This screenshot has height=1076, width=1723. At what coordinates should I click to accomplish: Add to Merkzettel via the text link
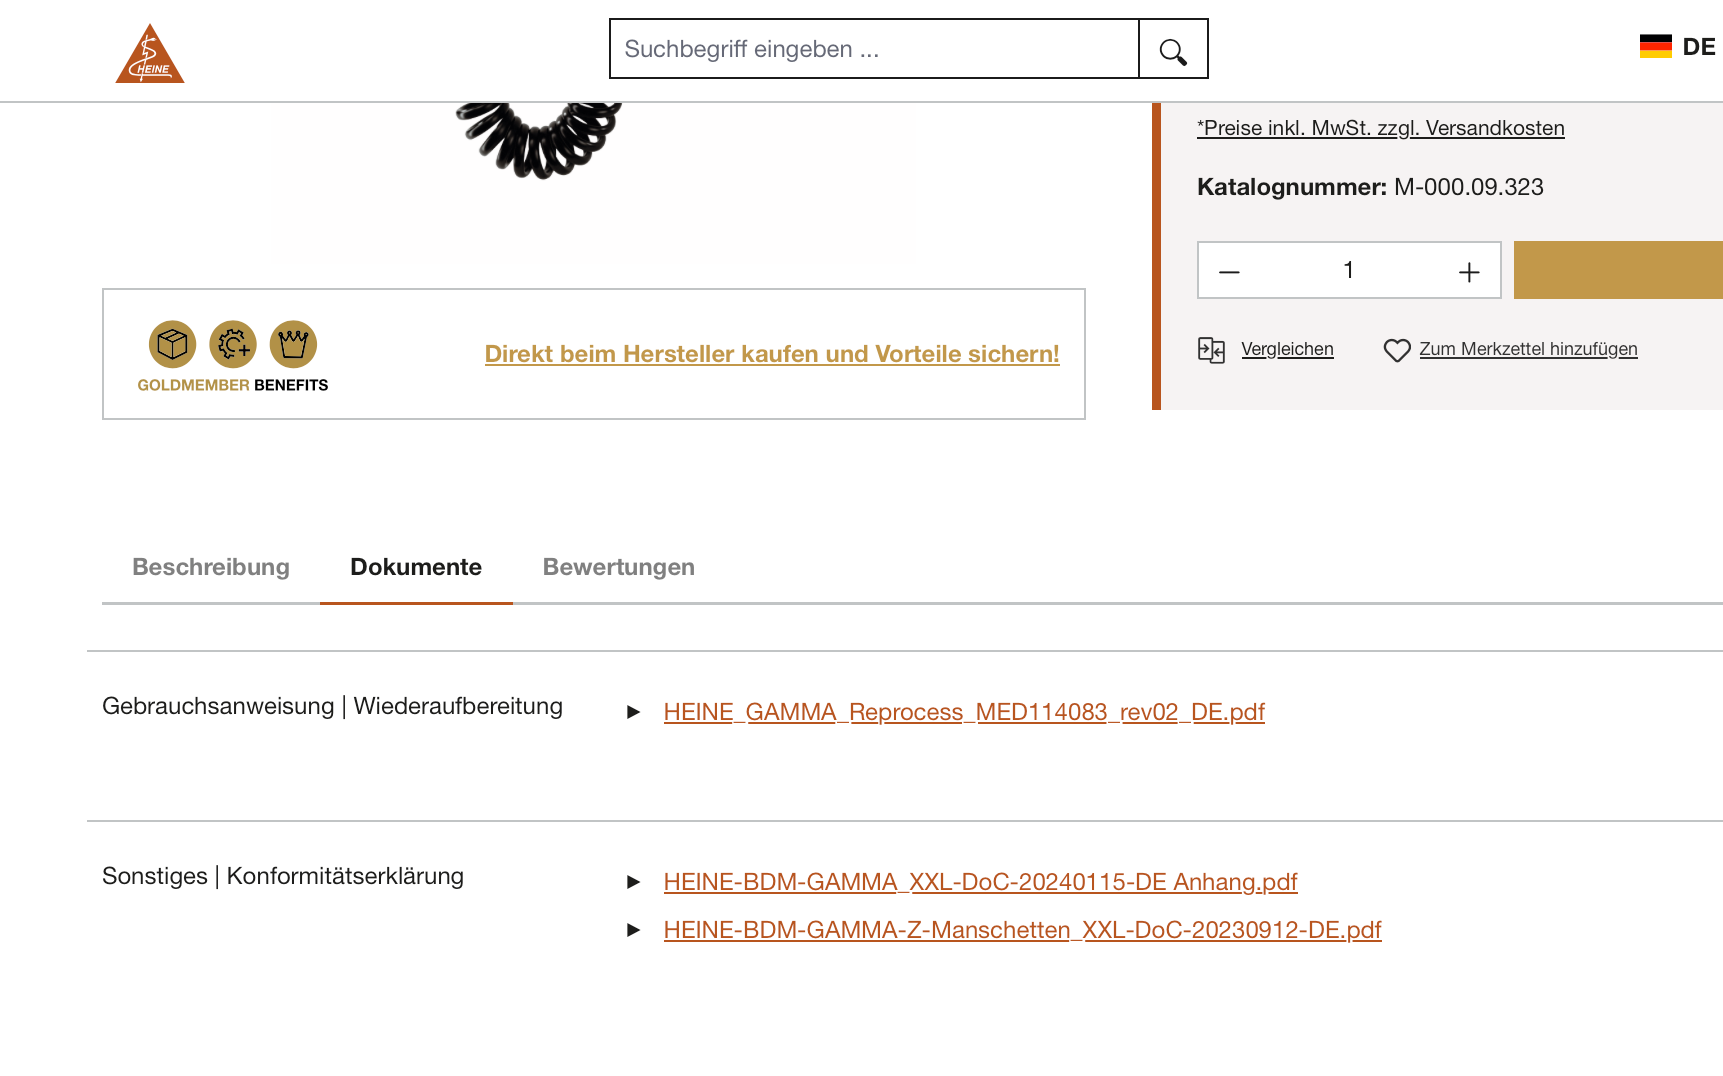(x=1528, y=349)
